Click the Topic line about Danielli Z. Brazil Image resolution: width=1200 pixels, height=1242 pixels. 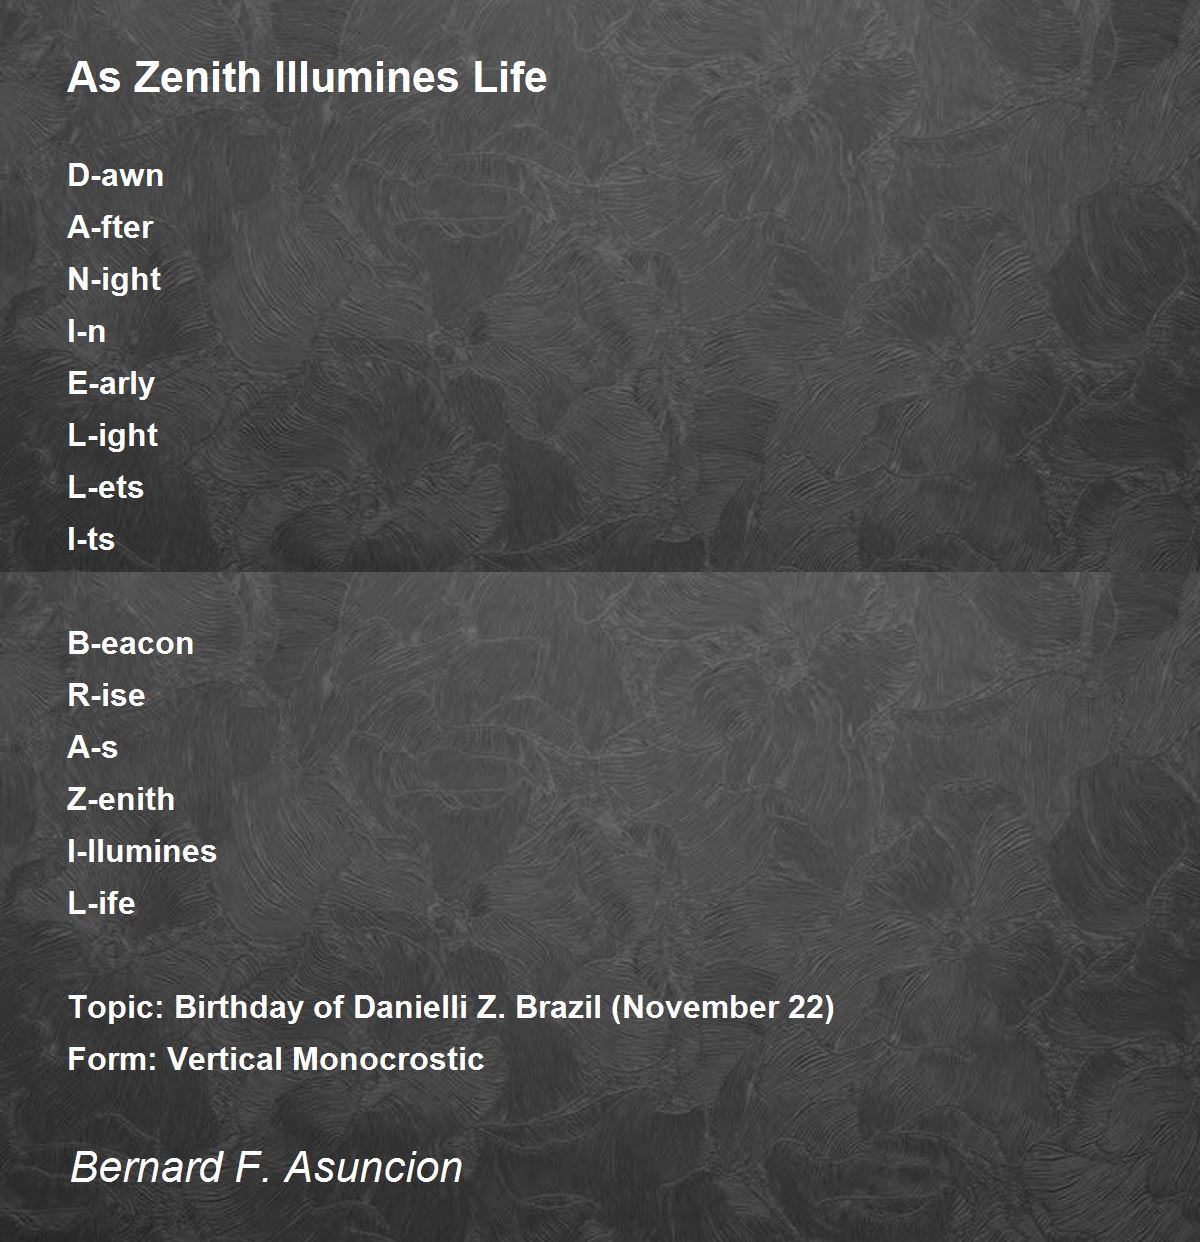point(451,1007)
